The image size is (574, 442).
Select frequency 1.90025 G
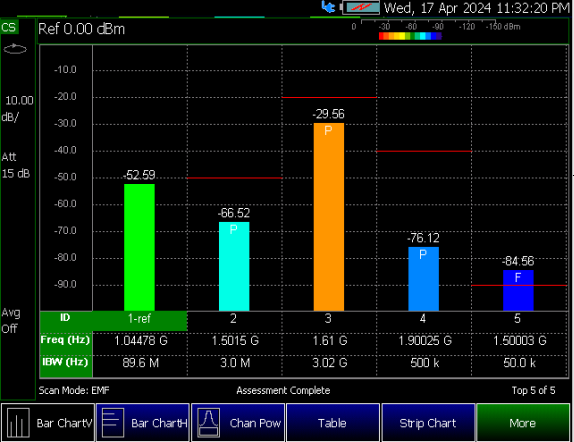(425, 341)
